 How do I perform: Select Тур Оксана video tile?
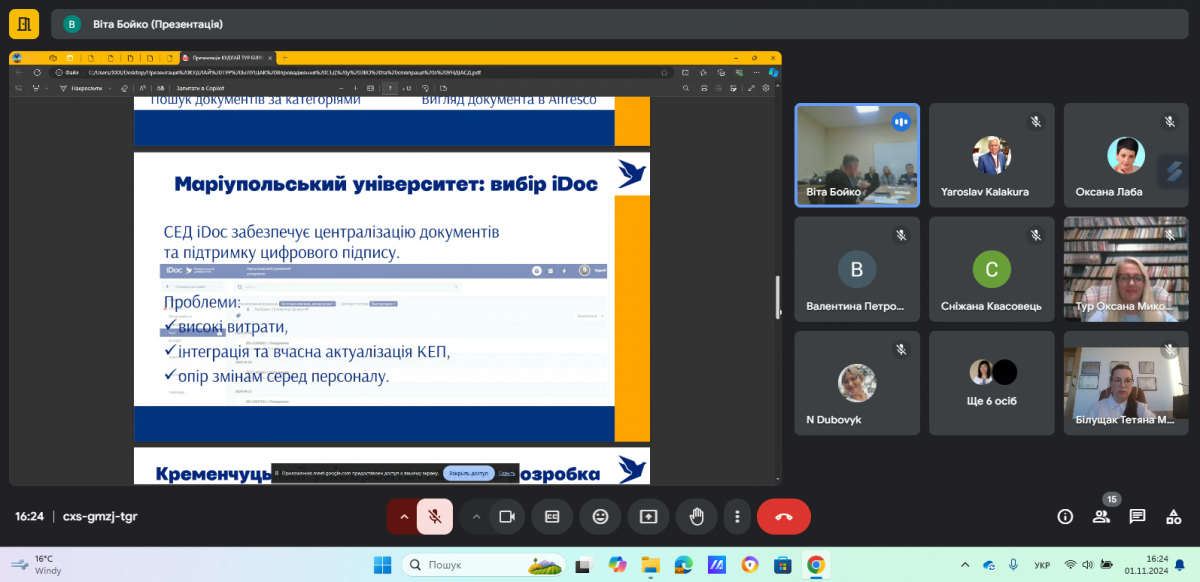(1125, 269)
